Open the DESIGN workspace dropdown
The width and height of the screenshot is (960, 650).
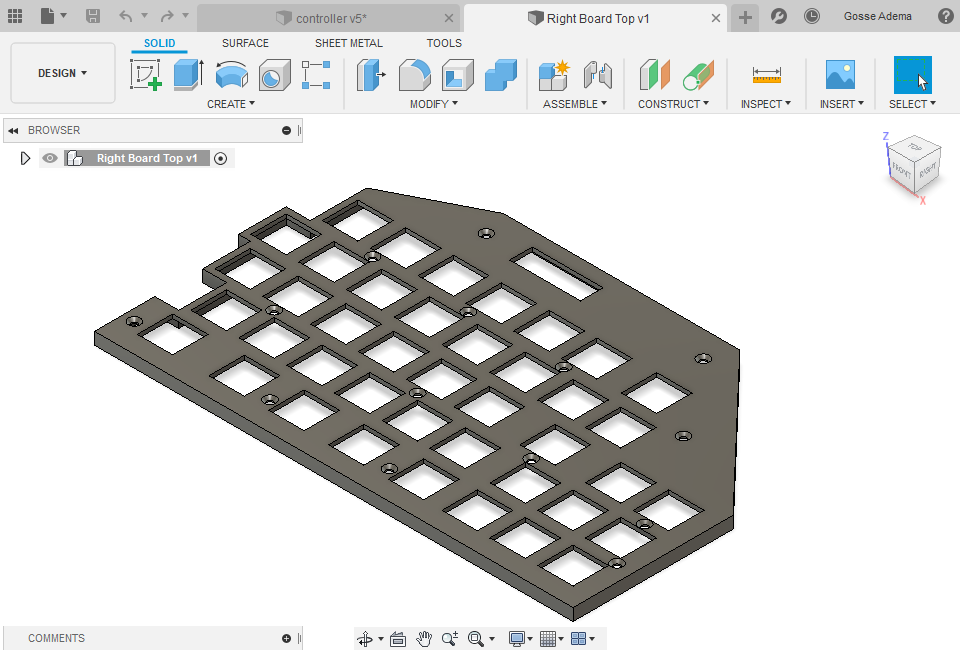pos(62,73)
